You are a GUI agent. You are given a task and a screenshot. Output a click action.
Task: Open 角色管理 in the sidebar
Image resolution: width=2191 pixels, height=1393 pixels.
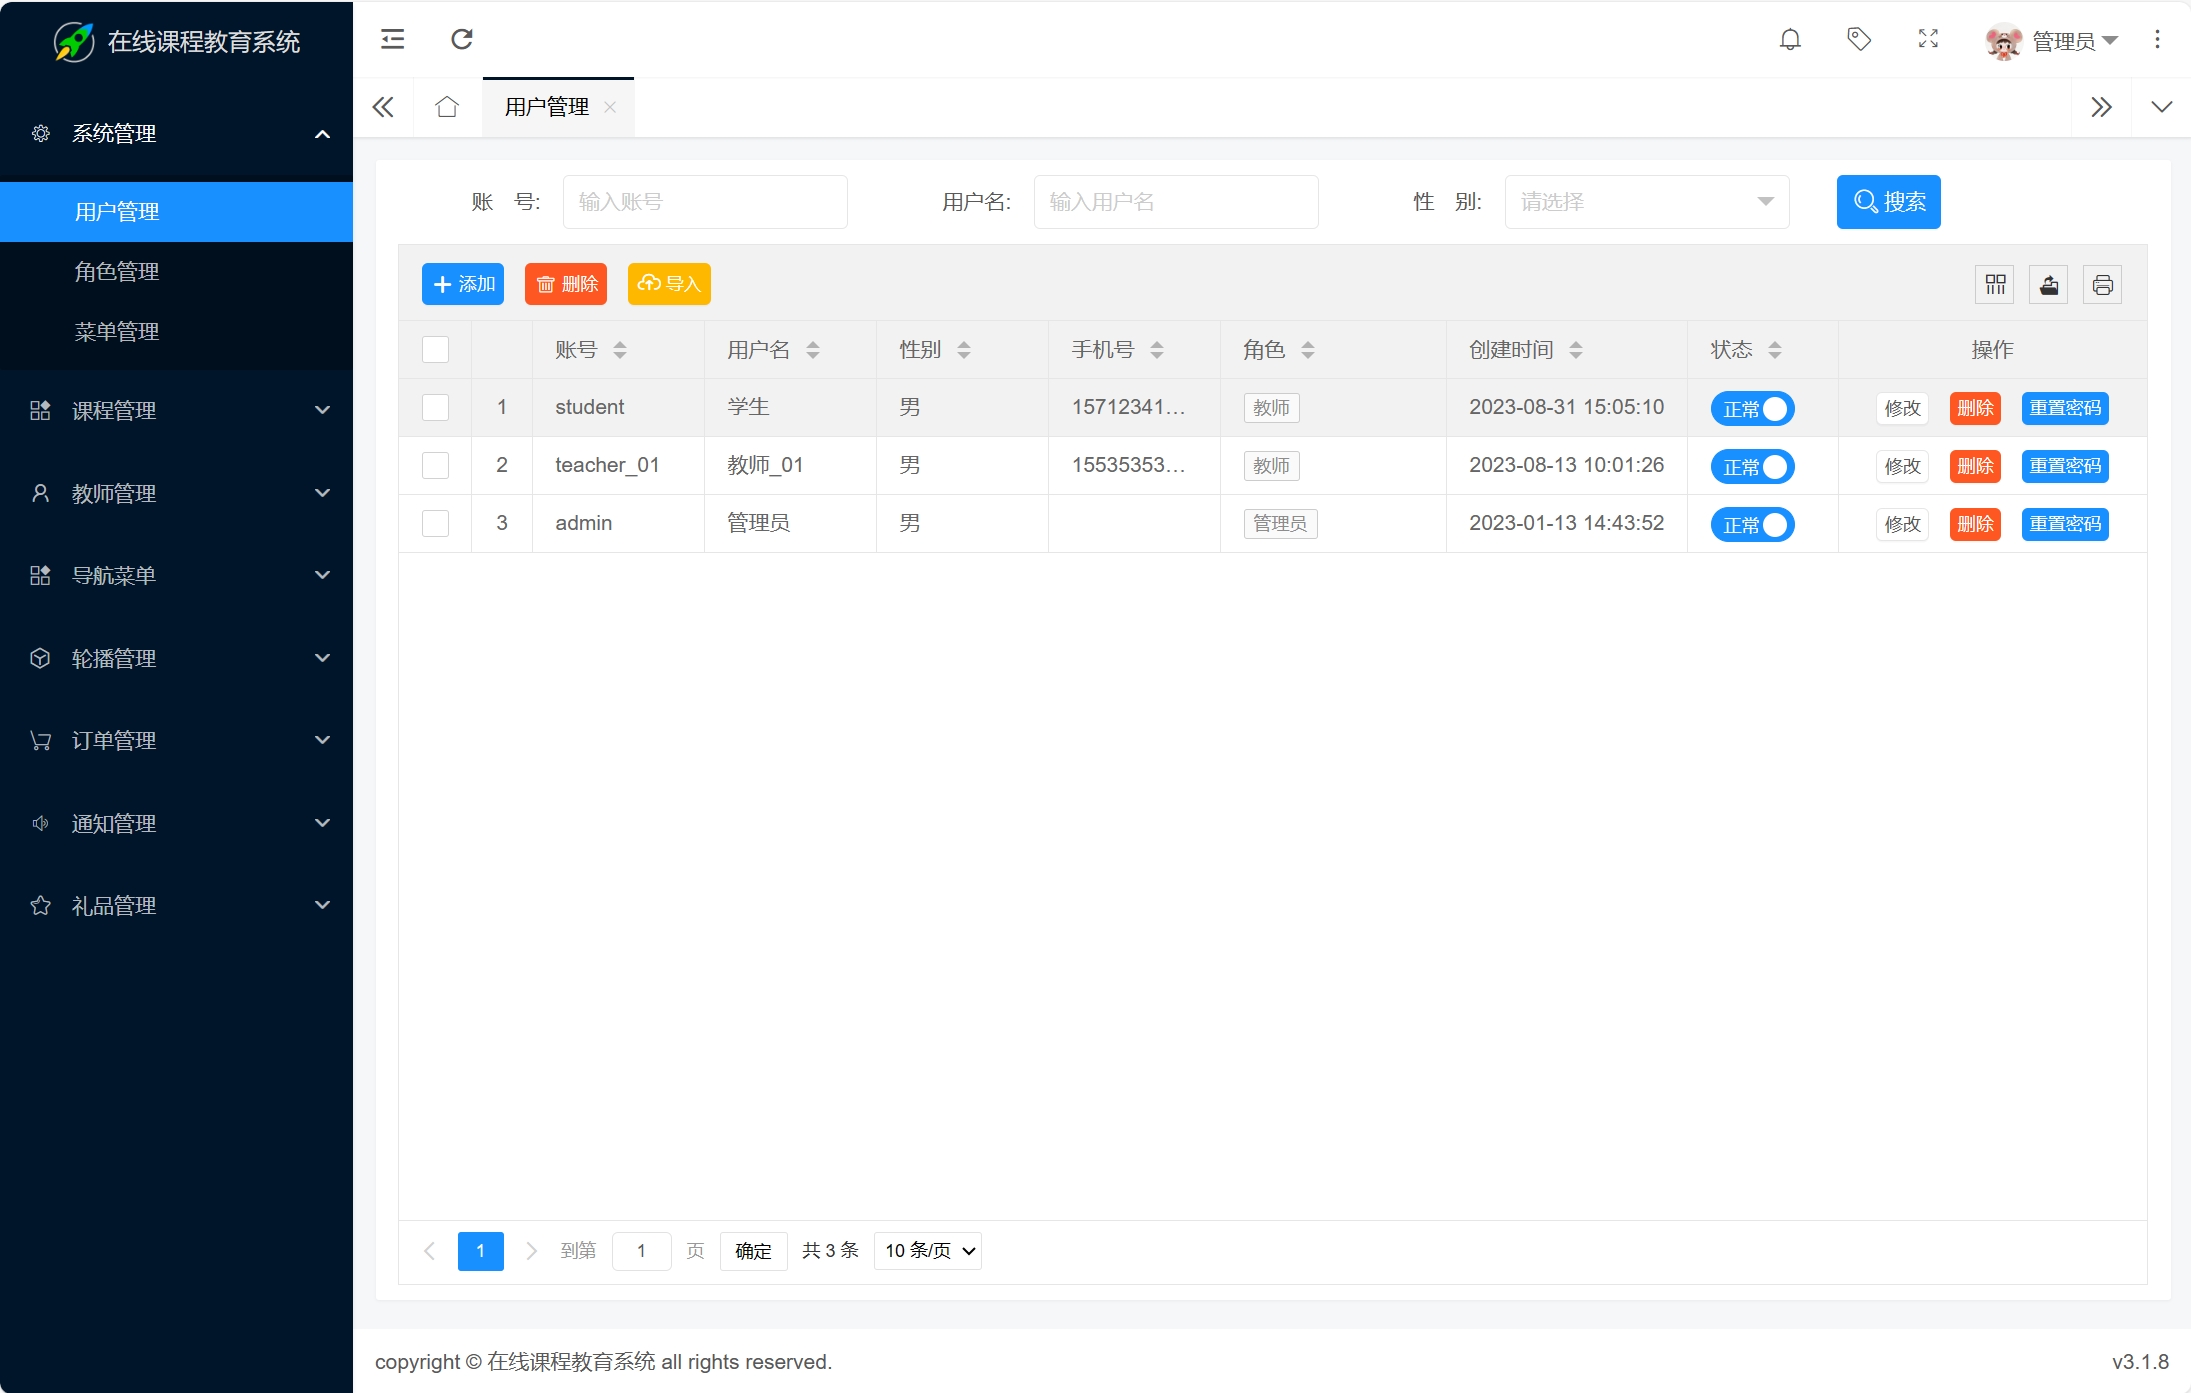point(117,272)
